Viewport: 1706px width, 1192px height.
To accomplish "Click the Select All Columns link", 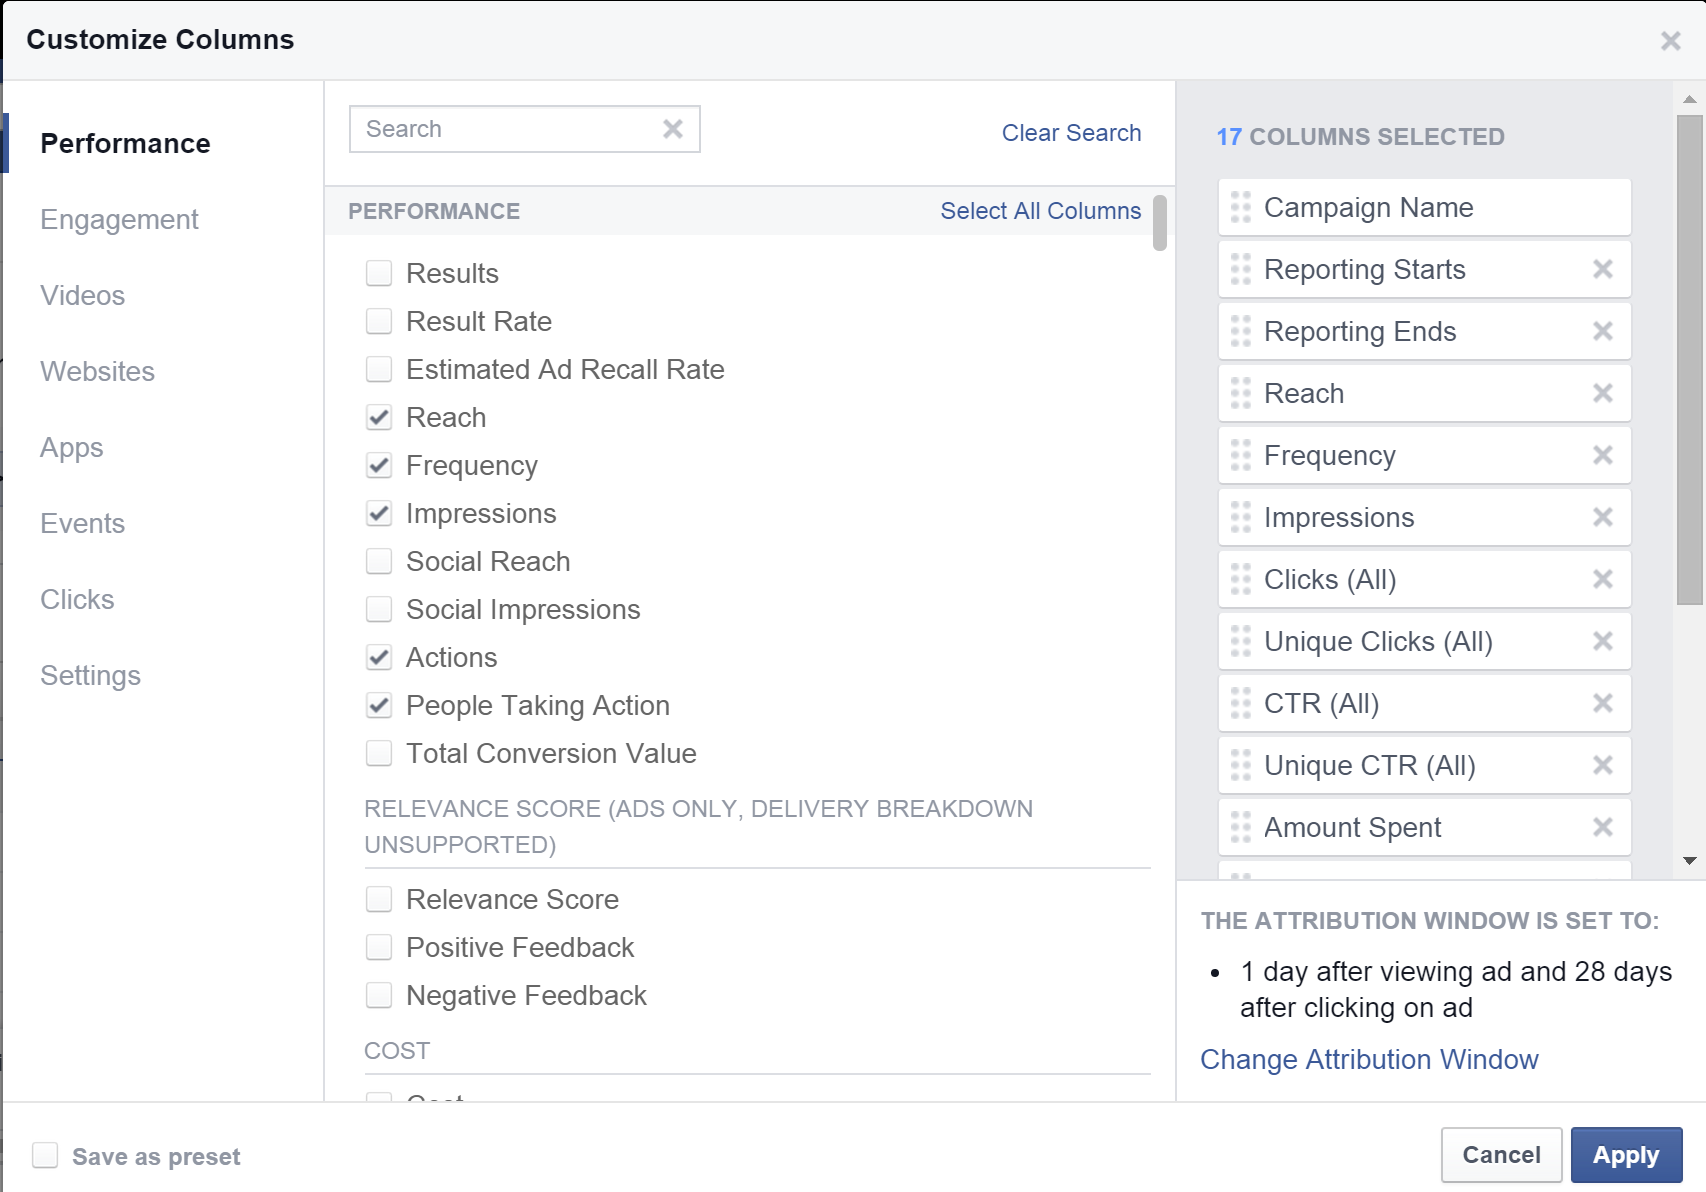I will (x=1040, y=210).
